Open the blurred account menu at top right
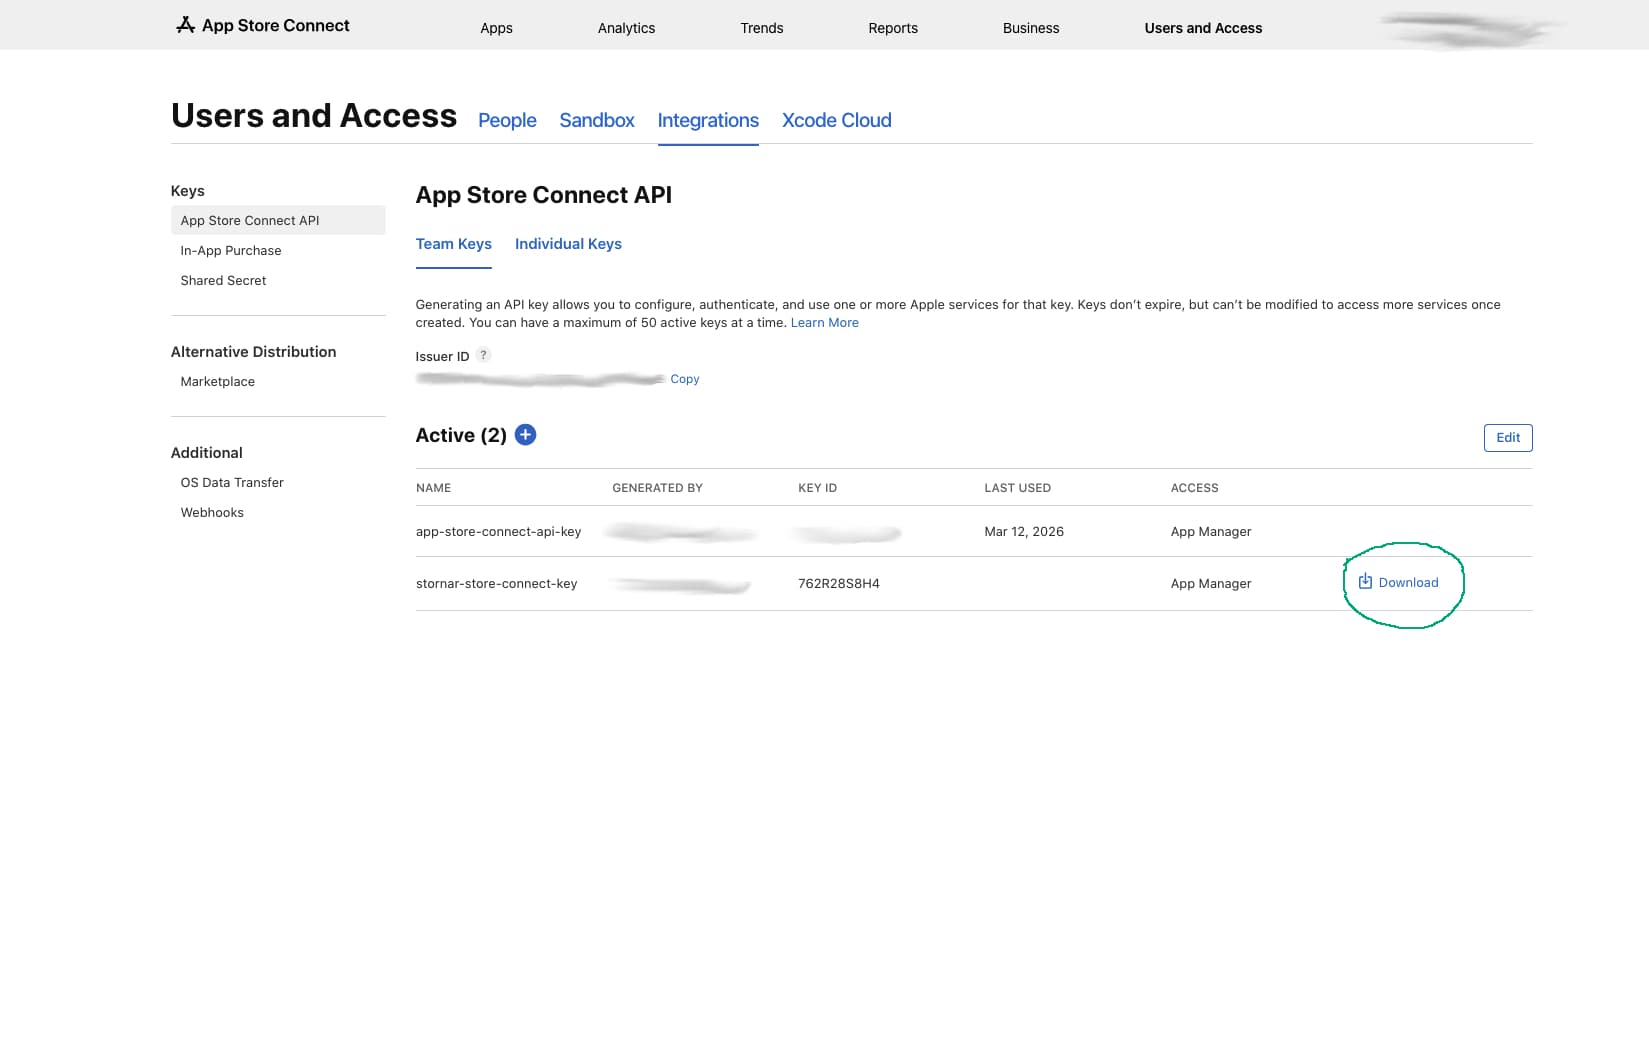 [1472, 30]
